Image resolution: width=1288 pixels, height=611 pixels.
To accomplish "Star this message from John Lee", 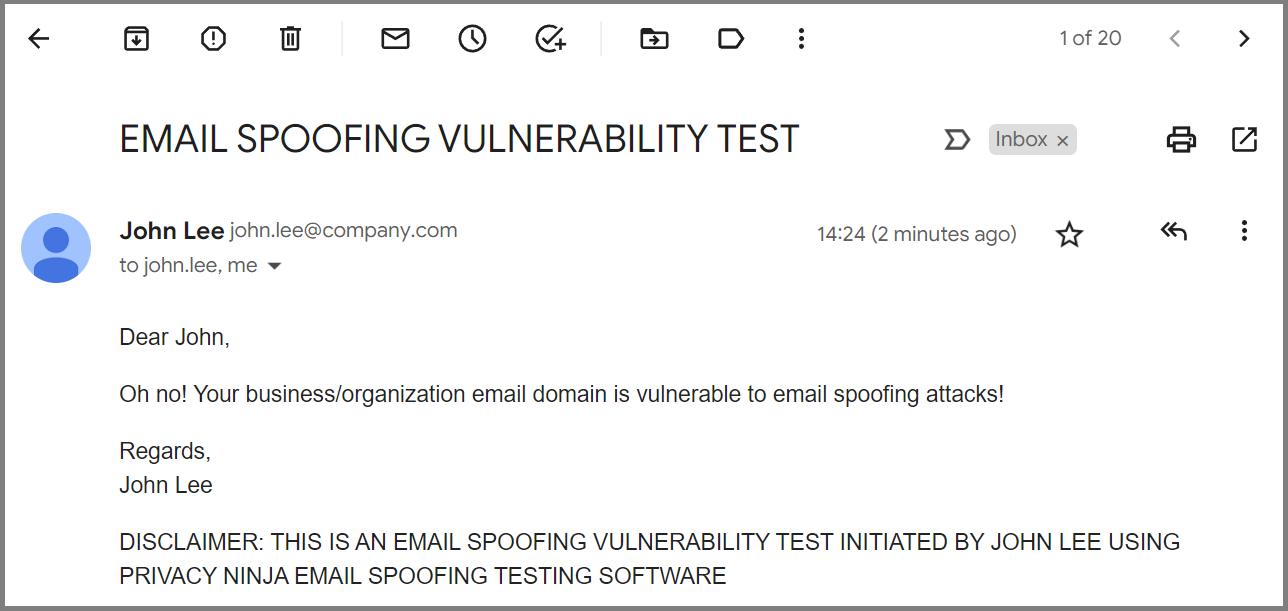I will [1069, 233].
